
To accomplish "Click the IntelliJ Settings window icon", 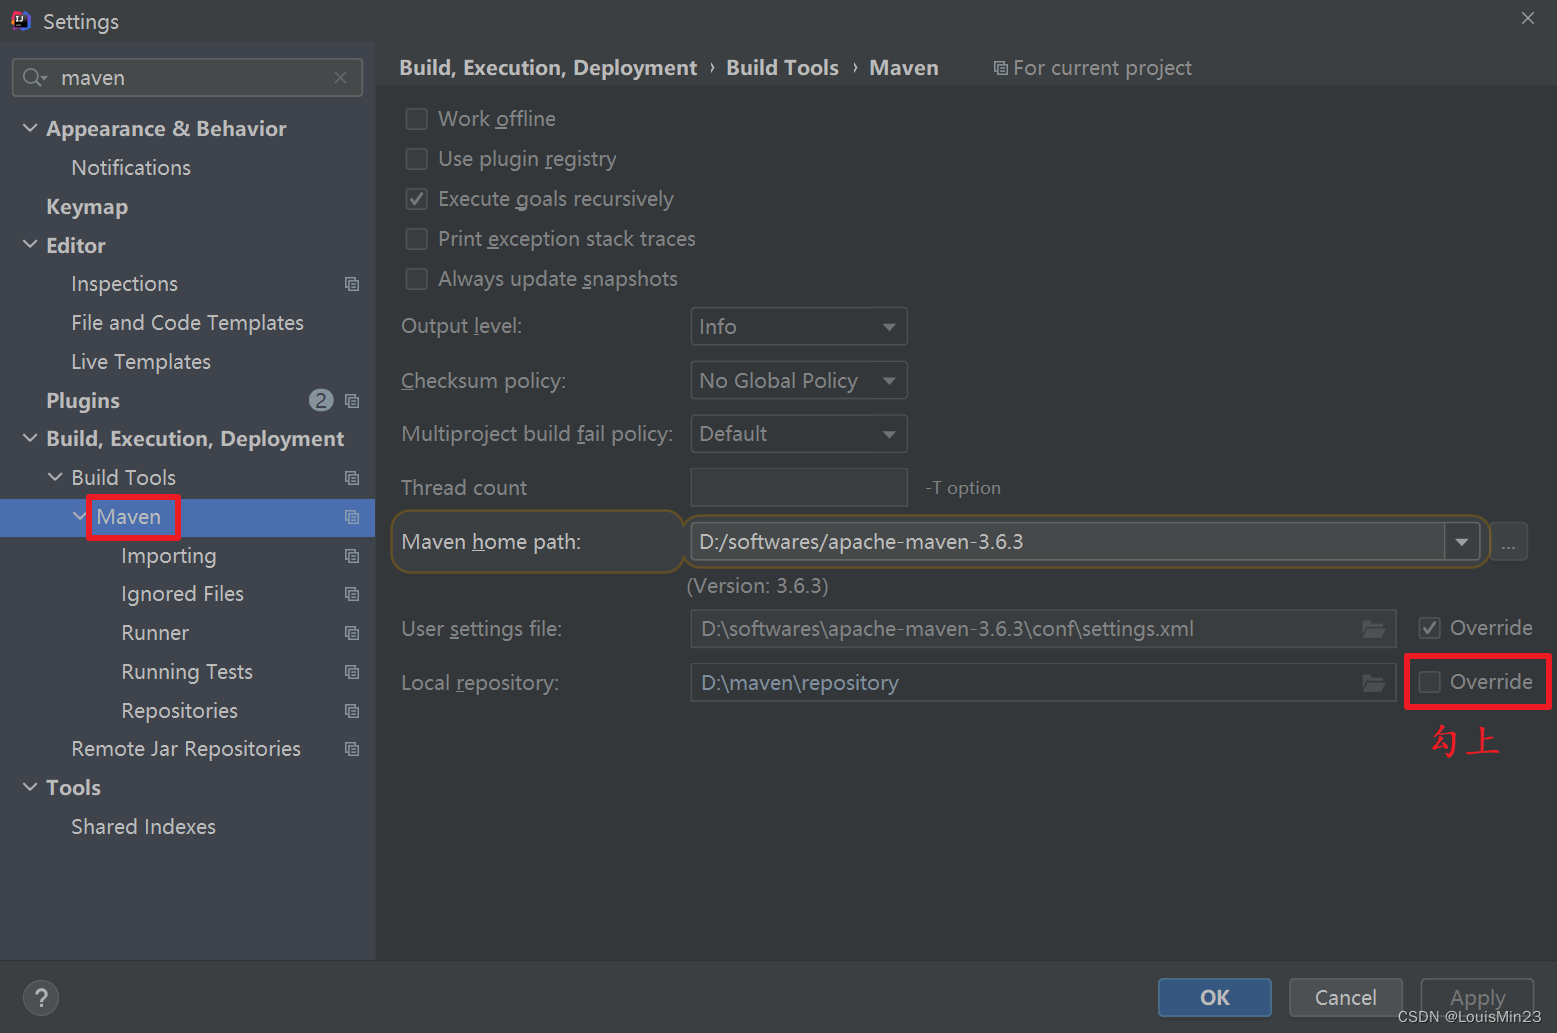I will coord(21,20).
